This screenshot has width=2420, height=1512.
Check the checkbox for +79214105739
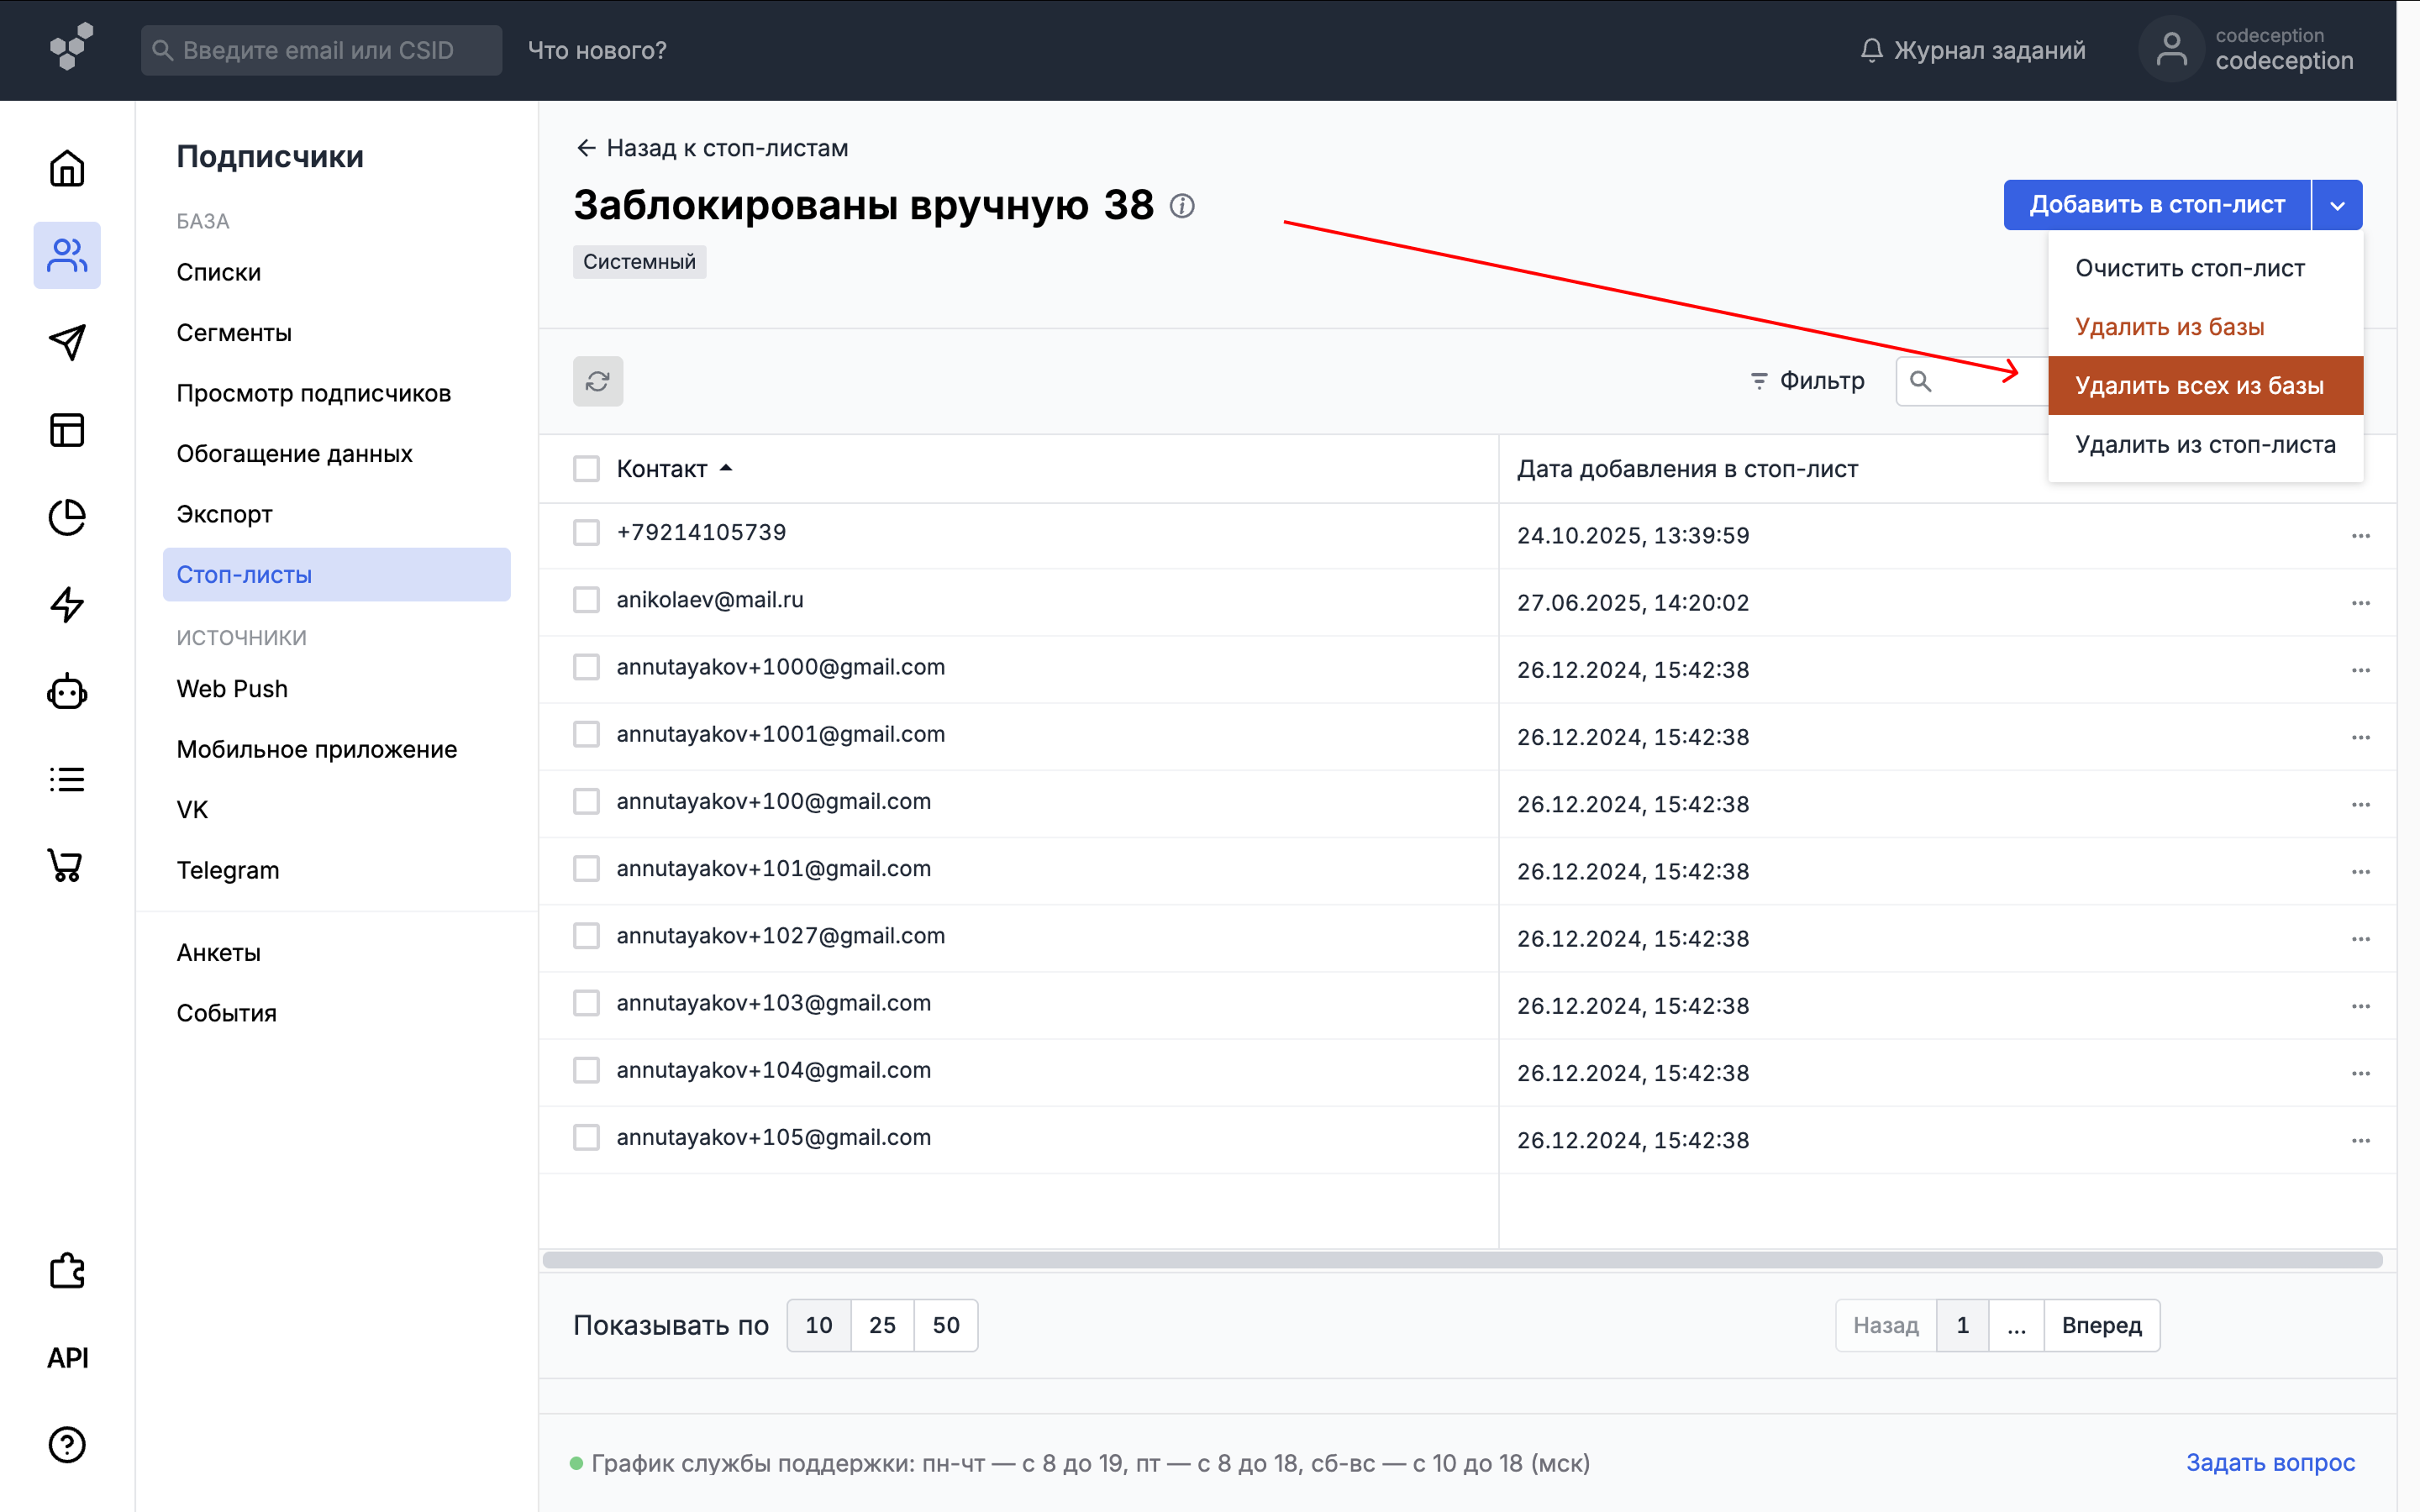click(586, 532)
